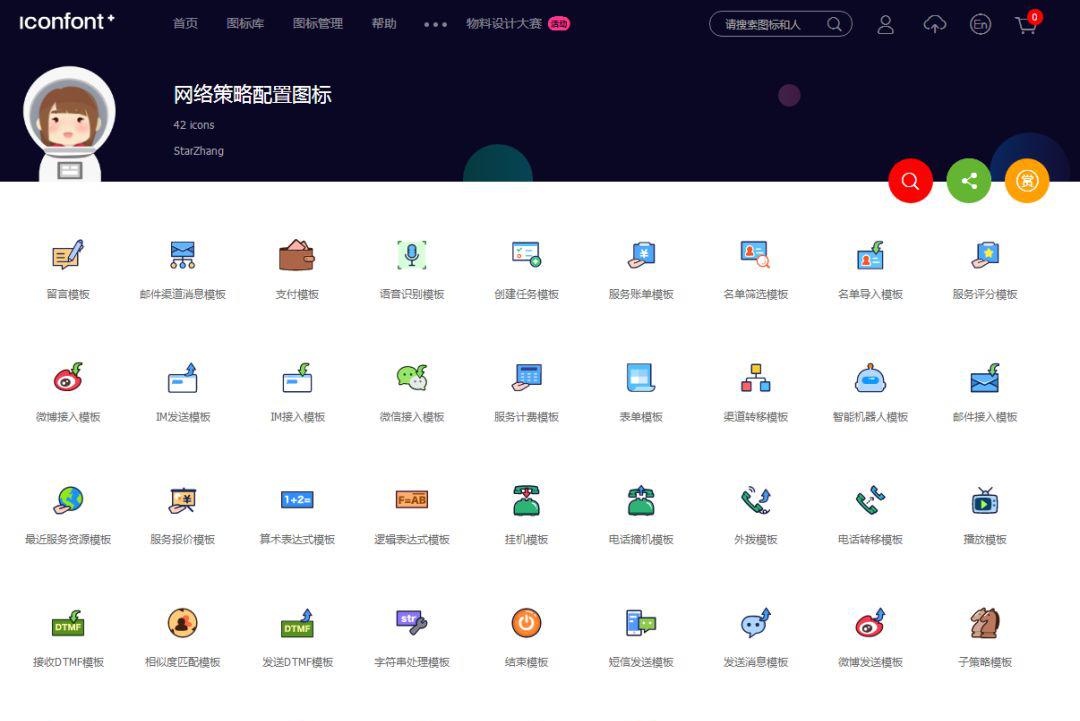1080x721 pixels.
Task: Choose the 智能机器人模板 robot icon
Action: coord(870,377)
